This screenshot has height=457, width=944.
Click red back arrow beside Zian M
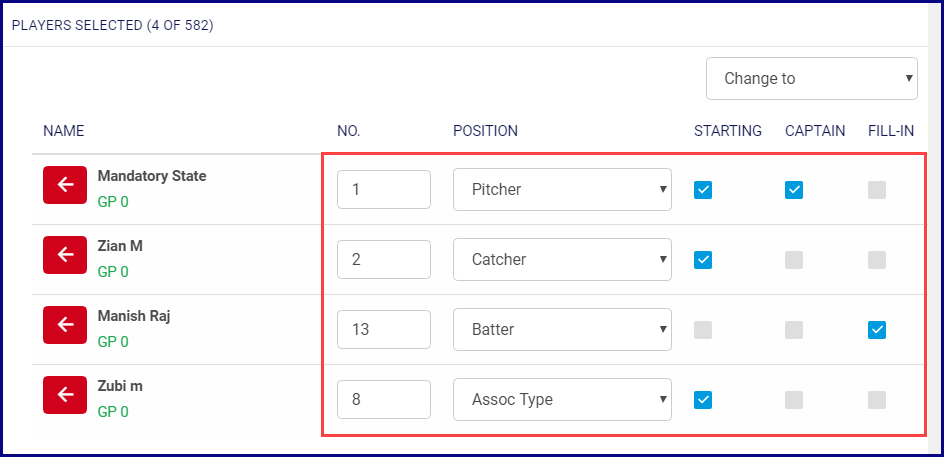click(x=65, y=255)
